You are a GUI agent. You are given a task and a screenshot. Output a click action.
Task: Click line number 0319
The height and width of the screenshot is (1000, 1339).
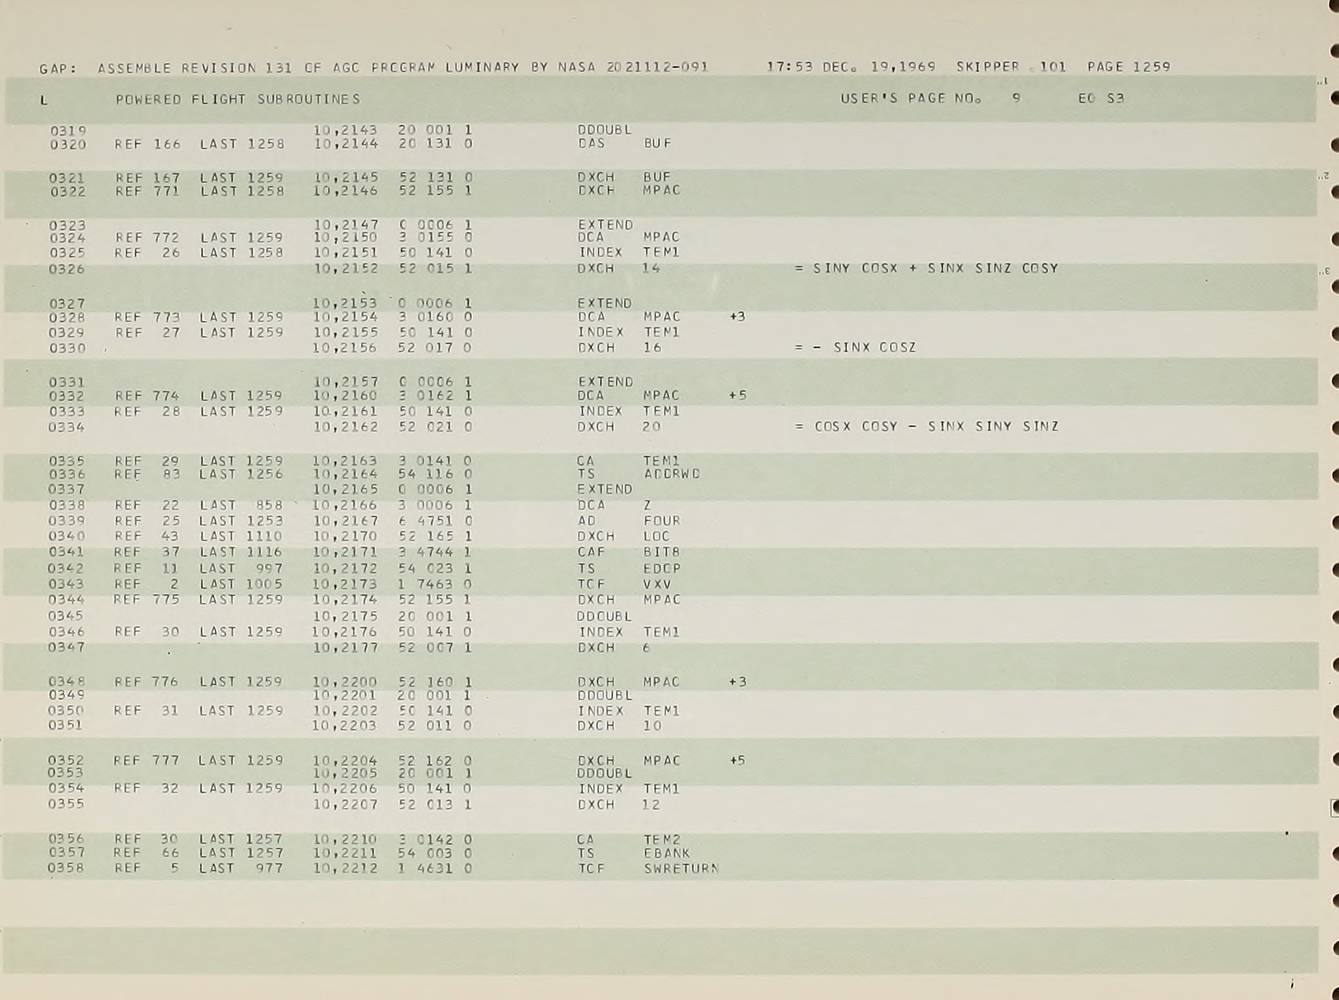click(68, 130)
